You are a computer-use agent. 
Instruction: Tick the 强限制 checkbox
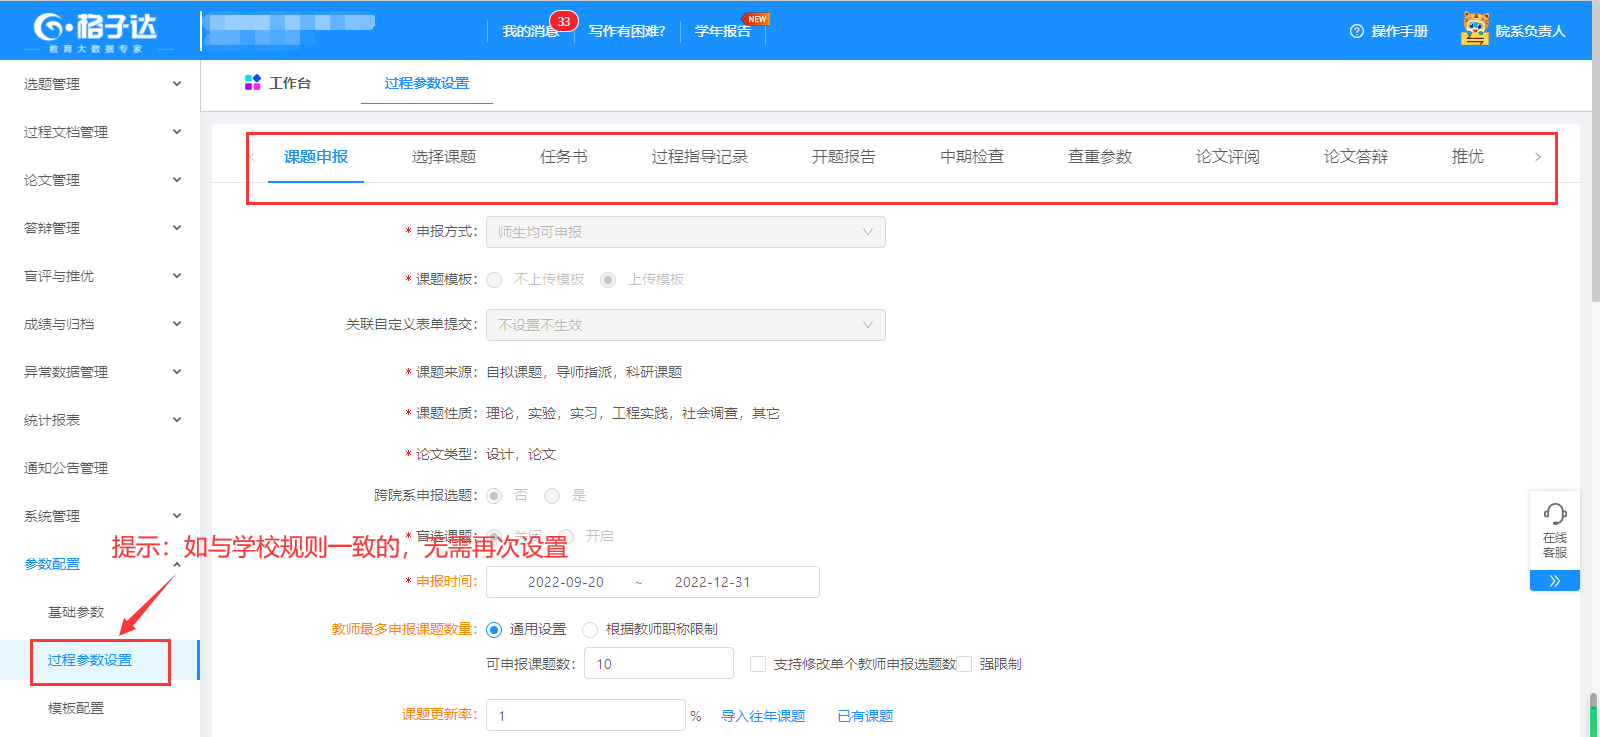coord(964,664)
